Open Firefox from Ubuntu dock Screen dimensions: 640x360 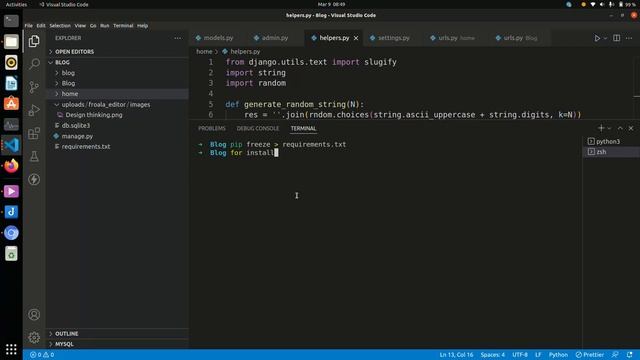coord(11,166)
